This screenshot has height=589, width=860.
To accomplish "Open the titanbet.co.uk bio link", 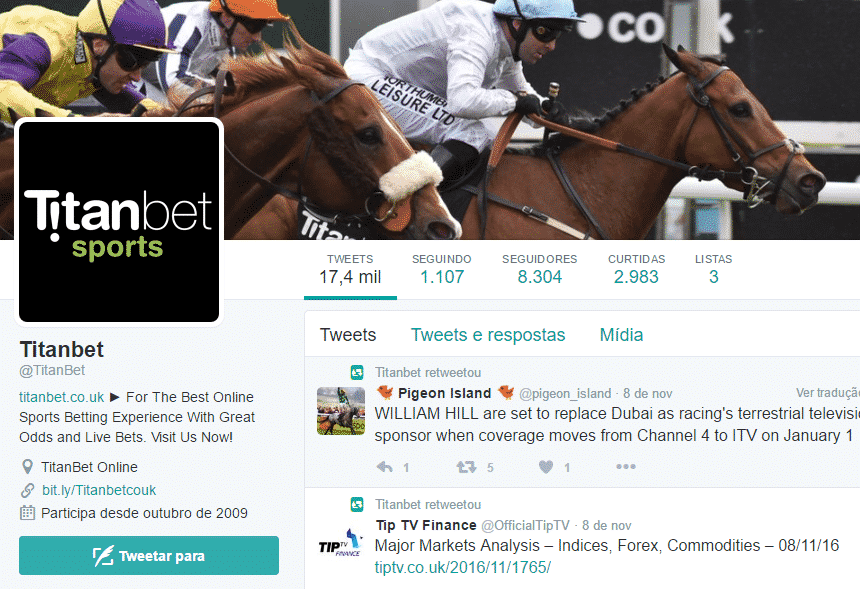I will click(61, 397).
